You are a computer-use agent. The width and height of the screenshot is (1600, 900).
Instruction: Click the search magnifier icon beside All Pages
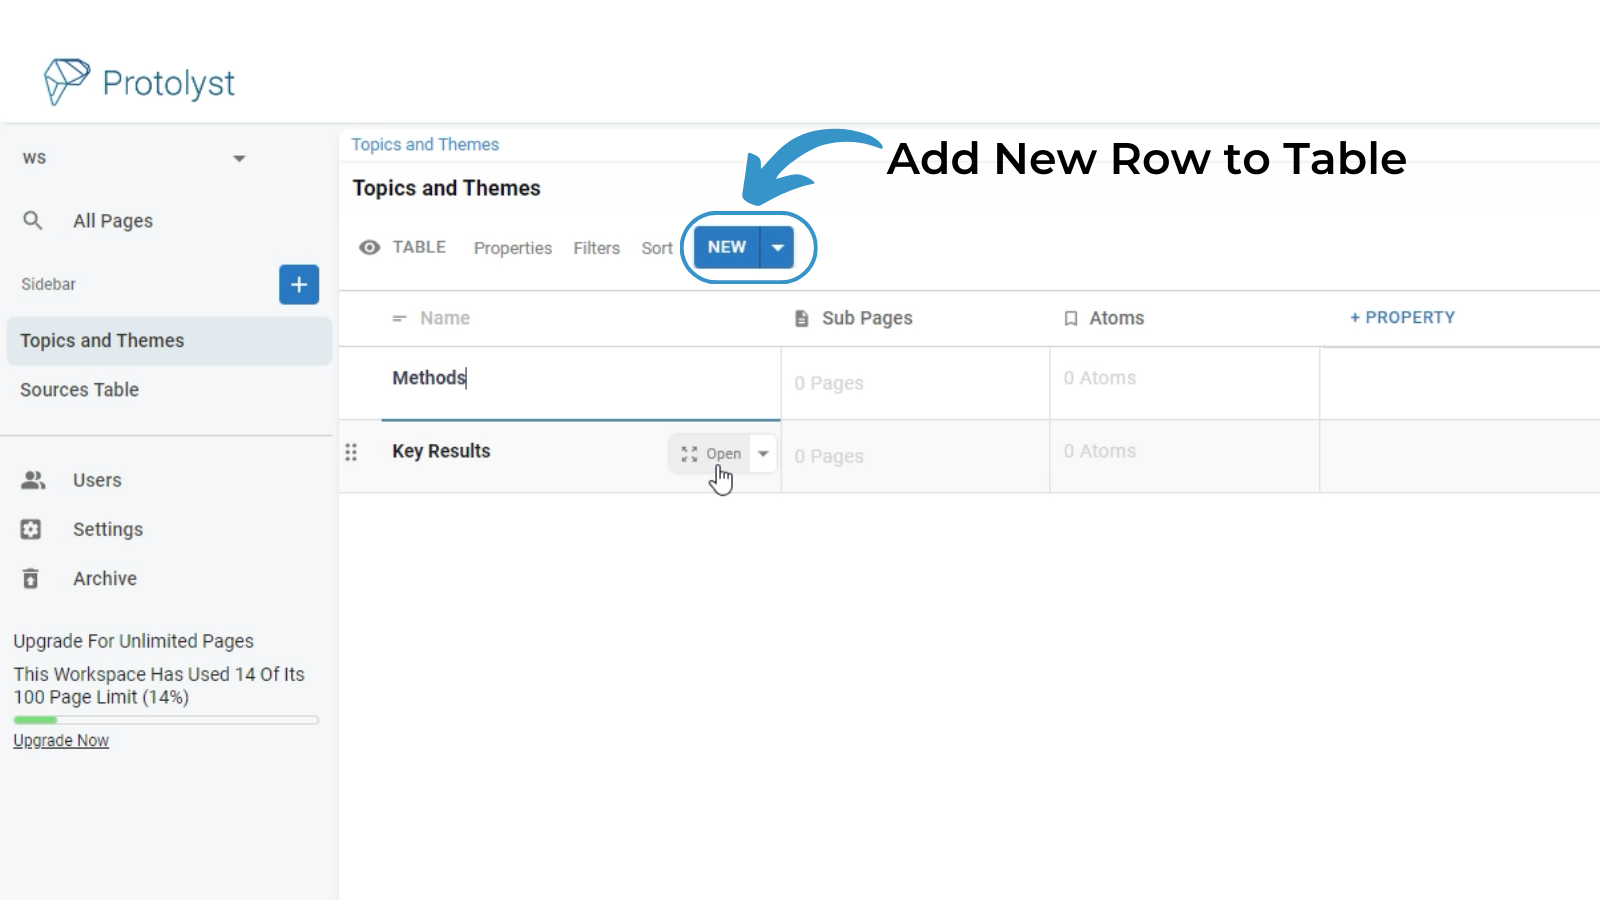tap(33, 220)
